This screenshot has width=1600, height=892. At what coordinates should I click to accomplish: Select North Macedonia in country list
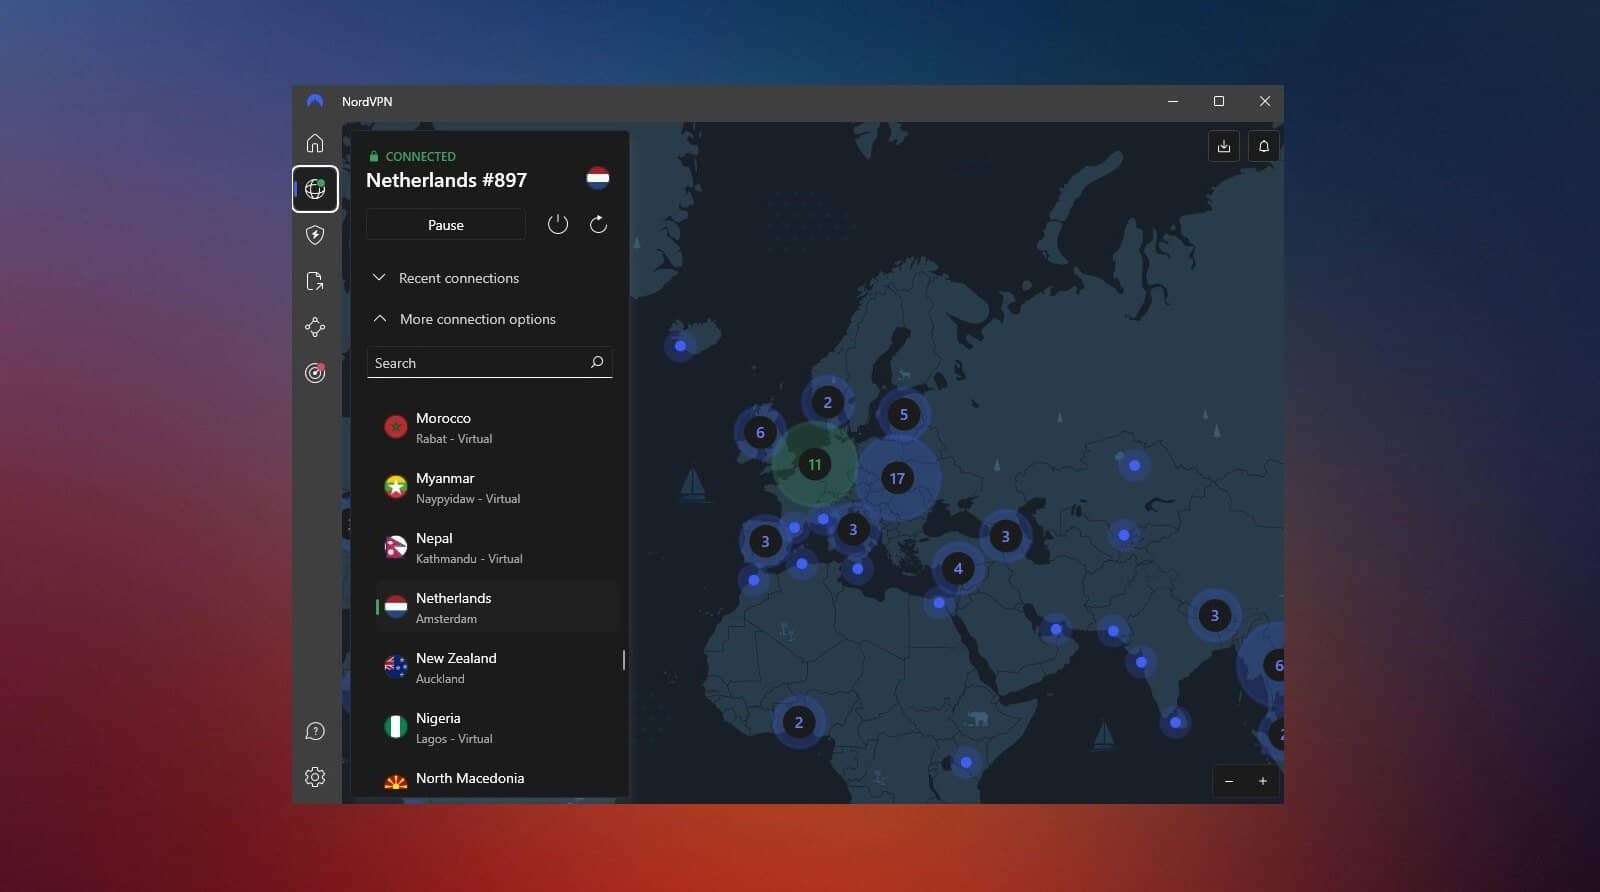tap(497, 779)
